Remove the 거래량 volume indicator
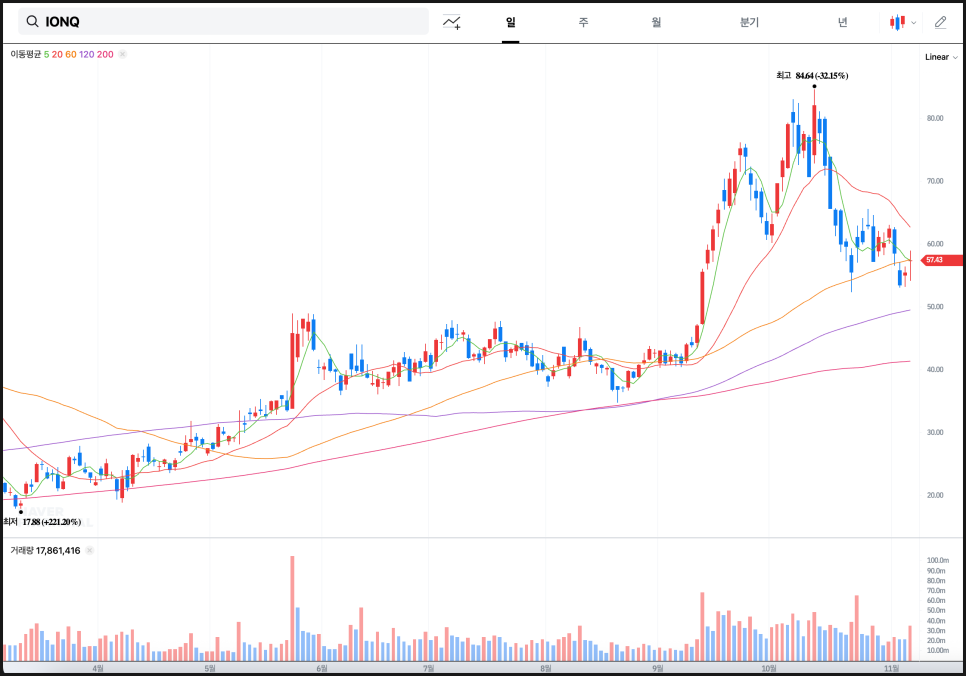Image resolution: width=966 pixels, height=676 pixels. tap(89, 551)
